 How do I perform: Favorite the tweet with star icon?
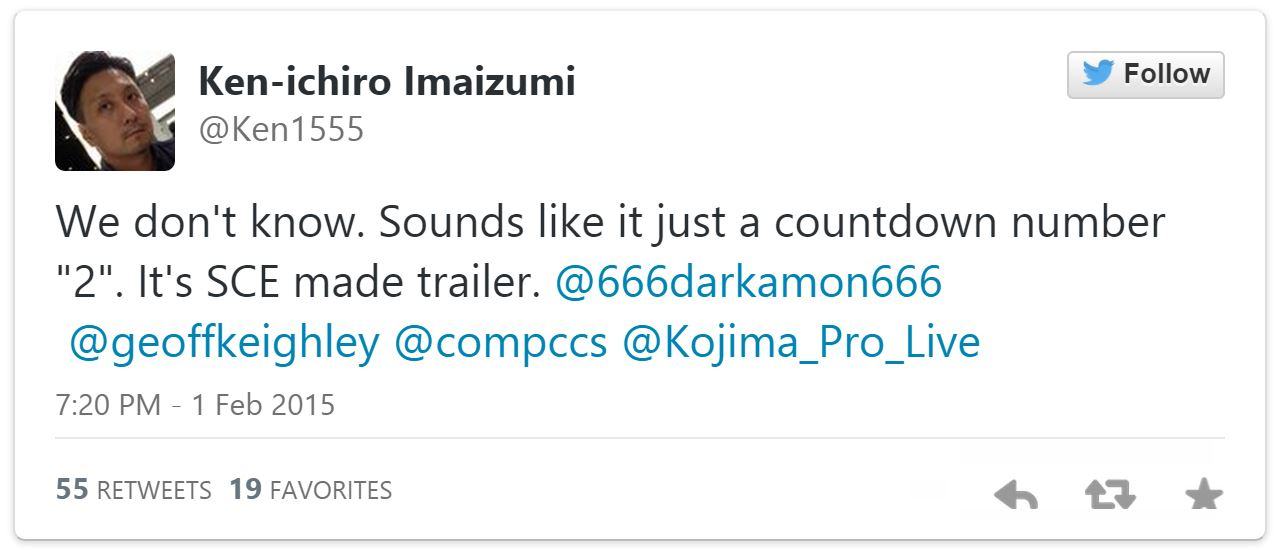point(1203,494)
